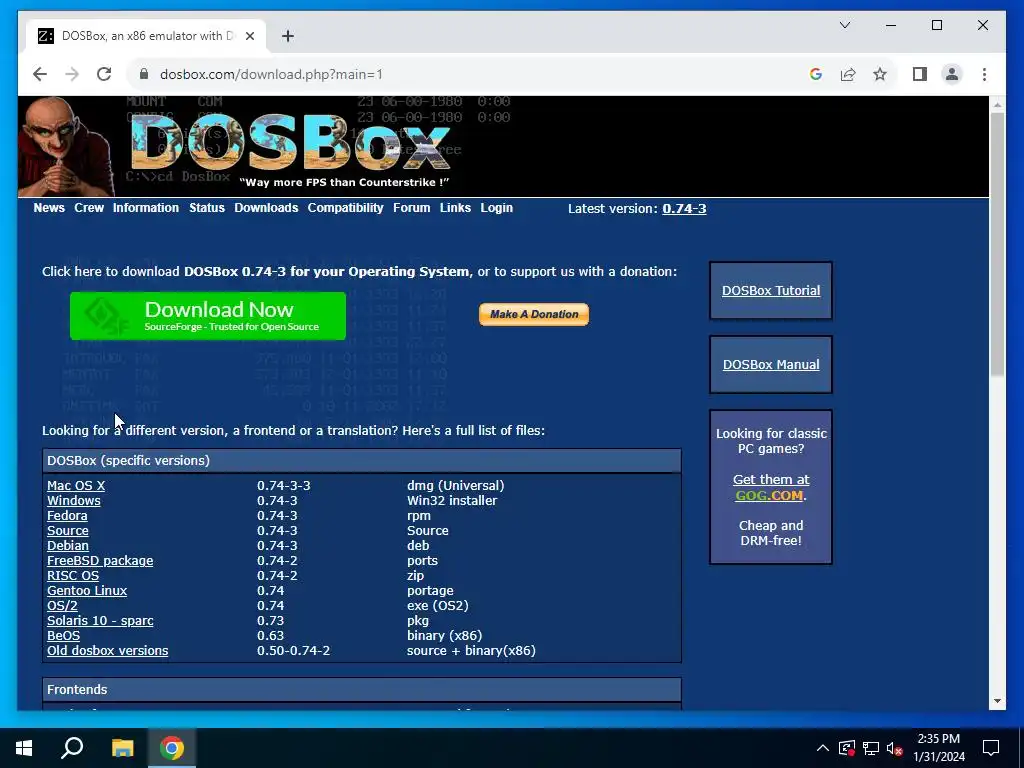This screenshot has width=1024, height=768.
Task: Bookmark this page with the star icon
Action: pyautogui.click(x=880, y=74)
